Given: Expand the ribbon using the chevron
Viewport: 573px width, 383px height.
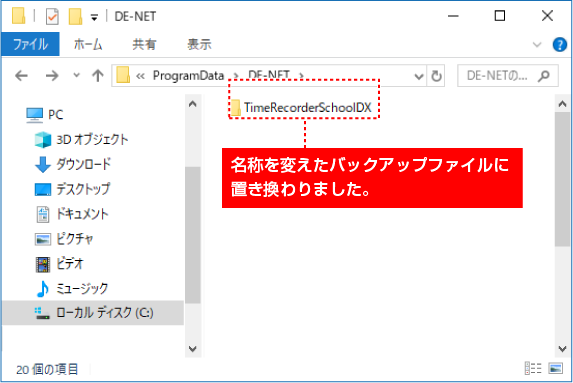Looking at the screenshot, I should (537, 45).
